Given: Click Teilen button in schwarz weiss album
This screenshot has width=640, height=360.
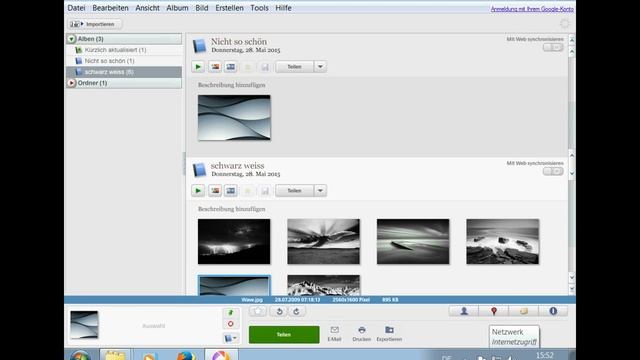Looking at the screenshot, I should (294, 191).
